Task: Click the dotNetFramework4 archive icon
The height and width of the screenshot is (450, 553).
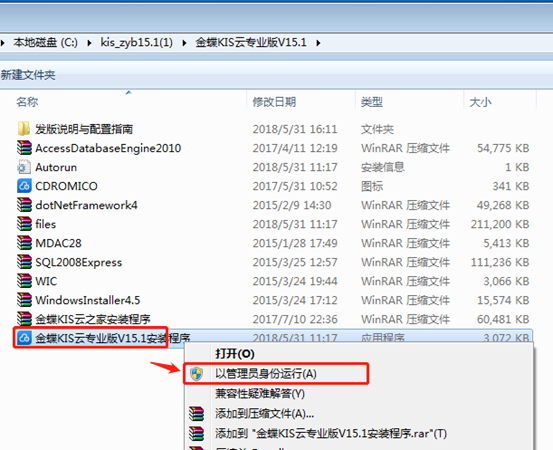Action: click(24, 205)
